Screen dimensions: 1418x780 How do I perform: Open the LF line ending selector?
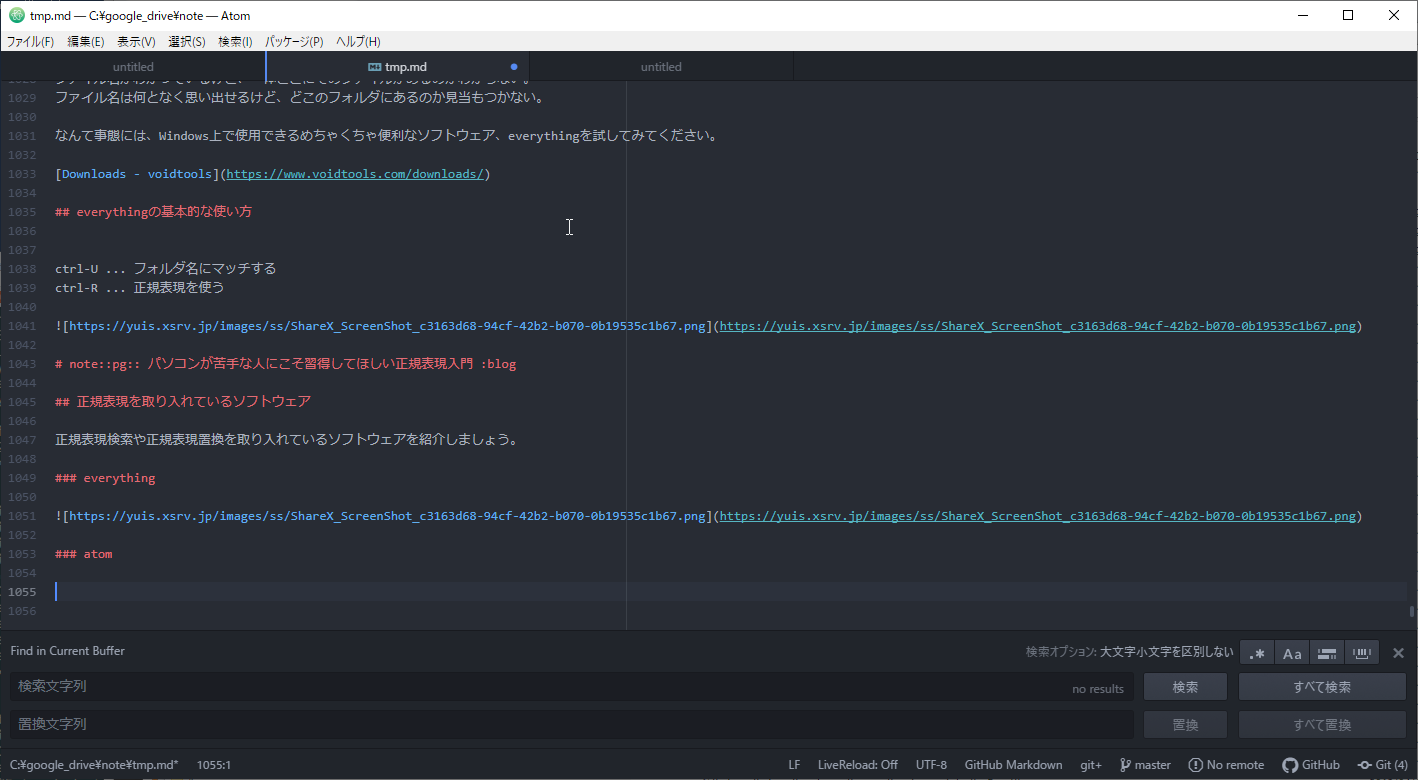794,765
